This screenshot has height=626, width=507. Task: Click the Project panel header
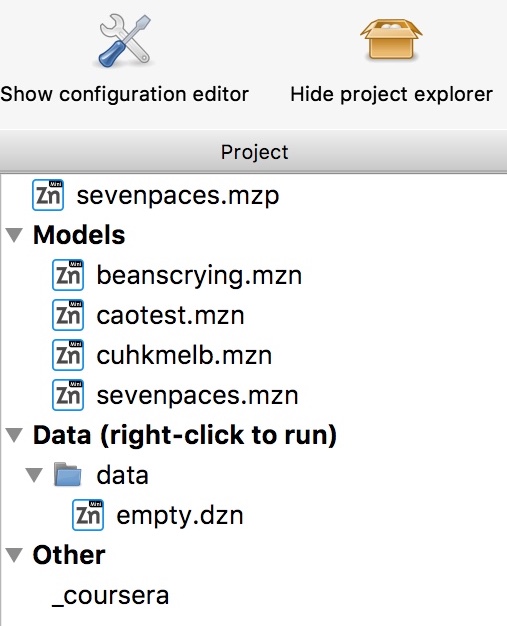pyautogui.click(x=254, y=152)
